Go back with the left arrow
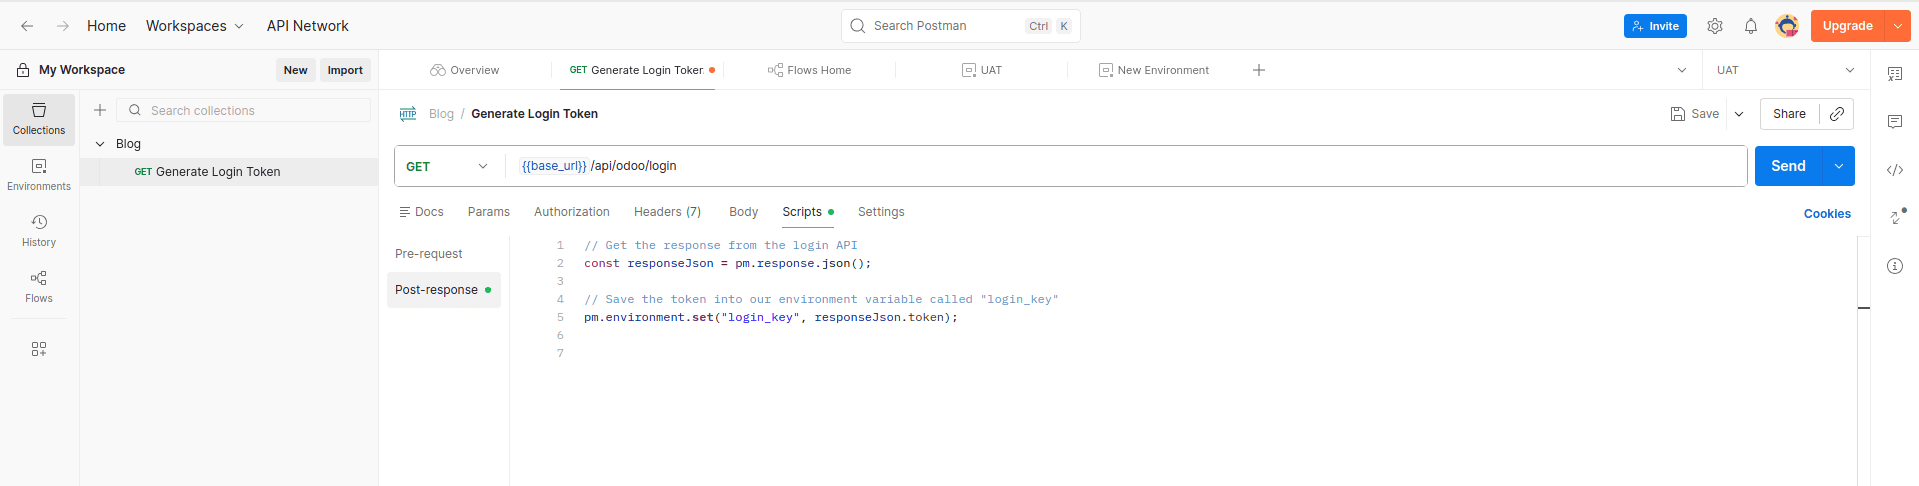 [x=27, y=26]
